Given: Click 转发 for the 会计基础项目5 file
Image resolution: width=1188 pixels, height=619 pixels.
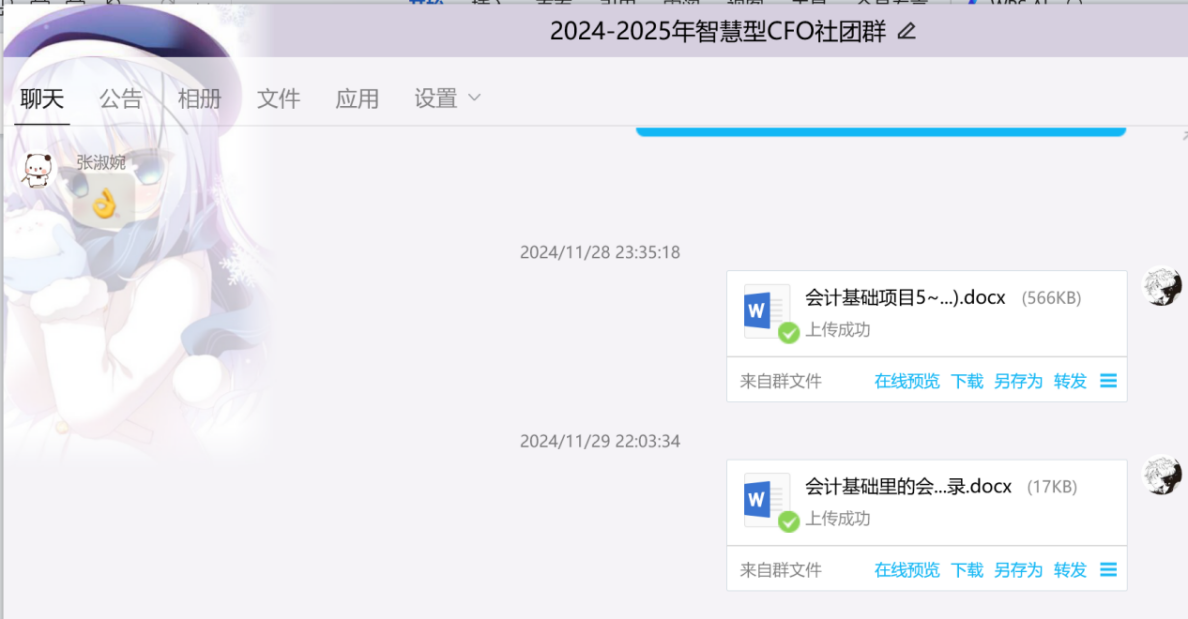Looking at the screenshot, I should click(x=1070, y=381).
